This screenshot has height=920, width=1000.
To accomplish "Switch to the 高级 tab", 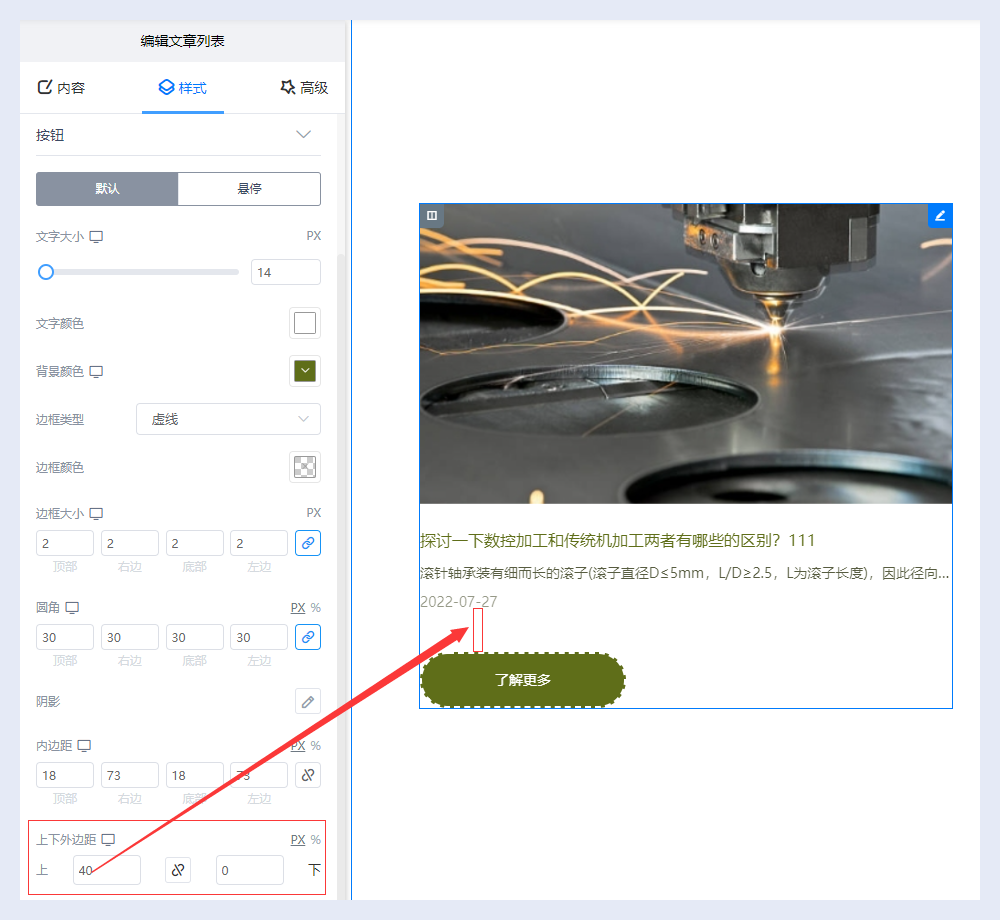I will 304,88.
